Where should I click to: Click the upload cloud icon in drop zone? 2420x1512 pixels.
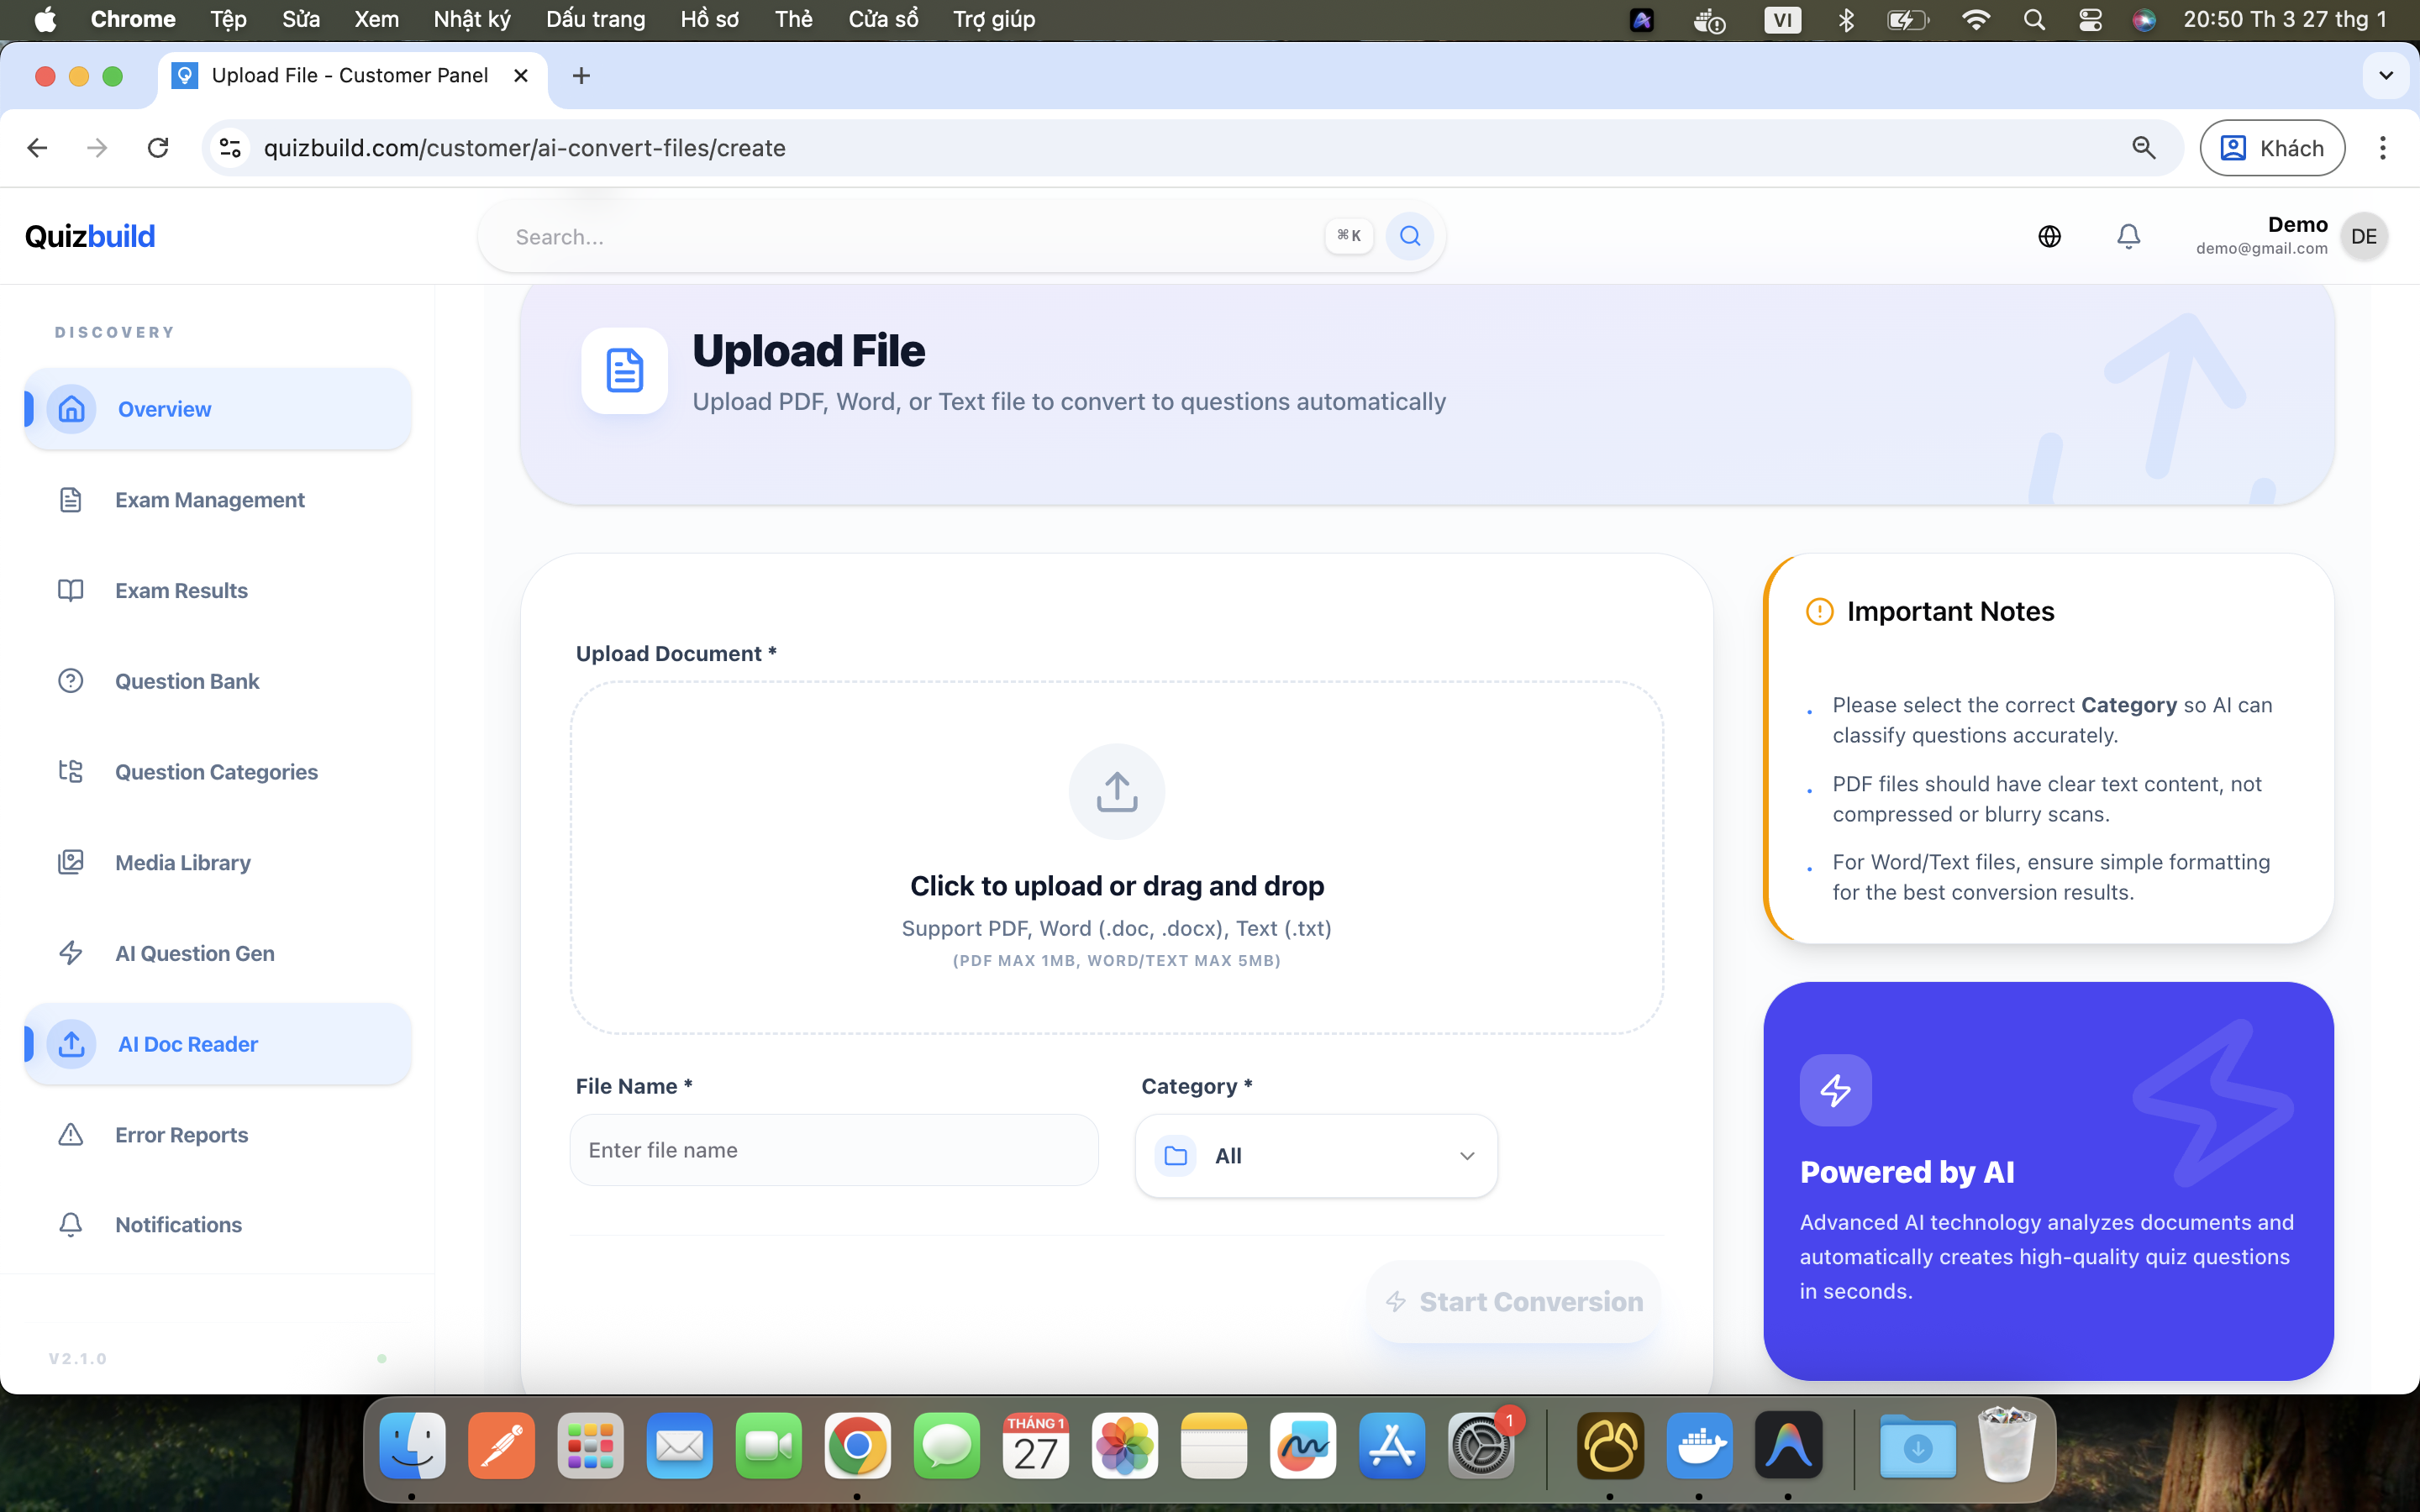1117,791
